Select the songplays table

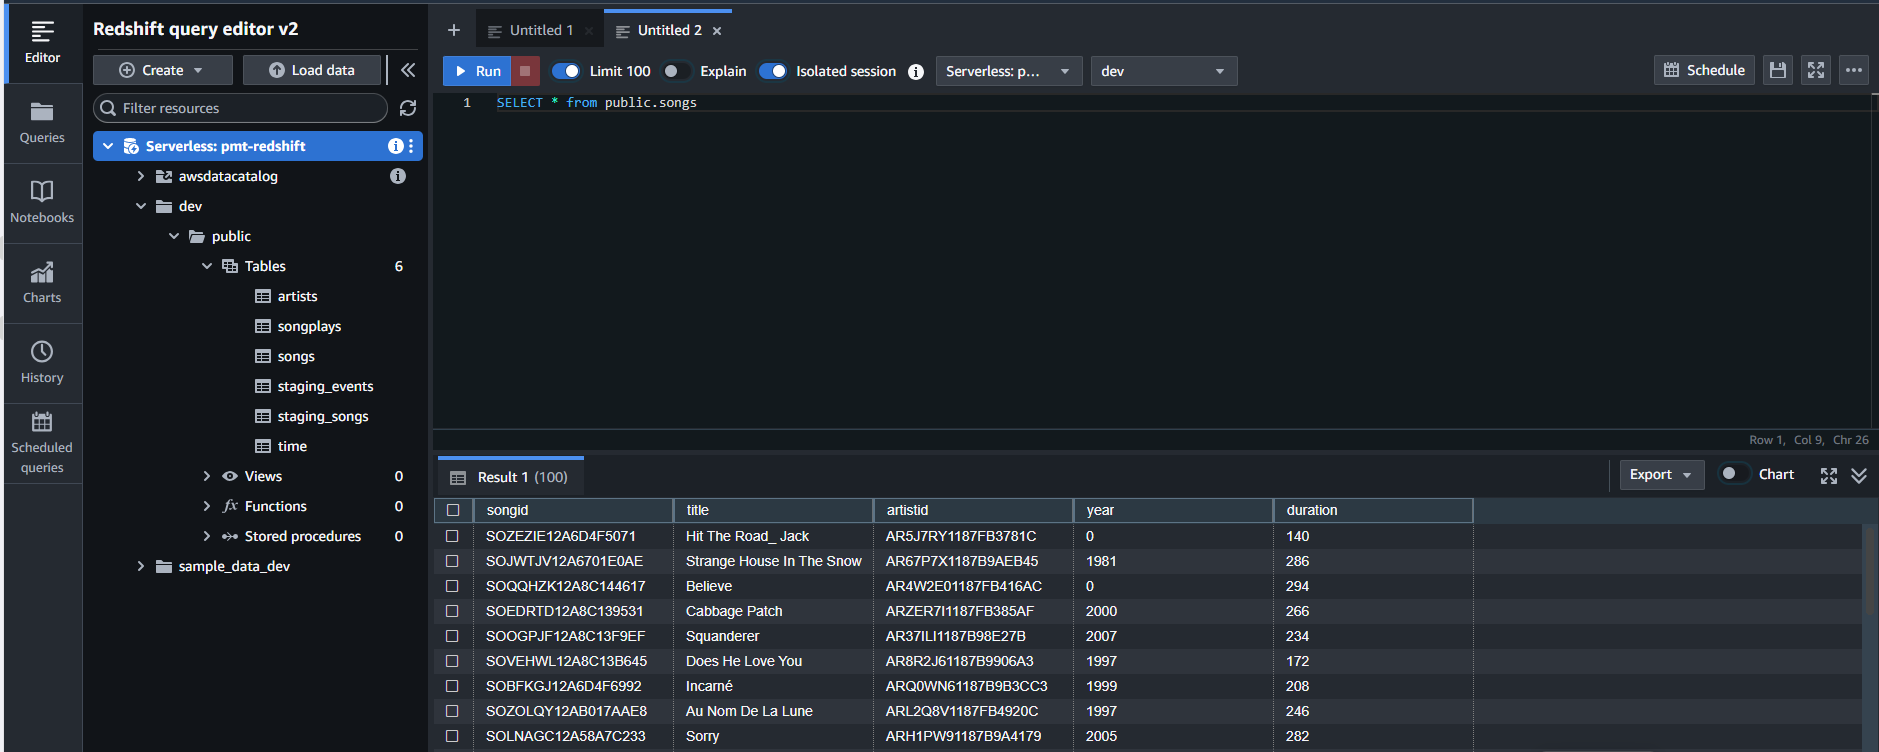309,326
